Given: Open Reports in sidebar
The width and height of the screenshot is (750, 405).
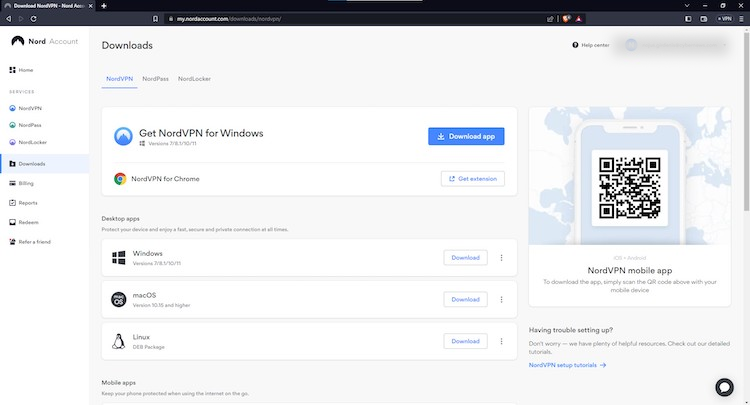Looking at the screenshot, I should pyautogui.click(x=23, y=203).
